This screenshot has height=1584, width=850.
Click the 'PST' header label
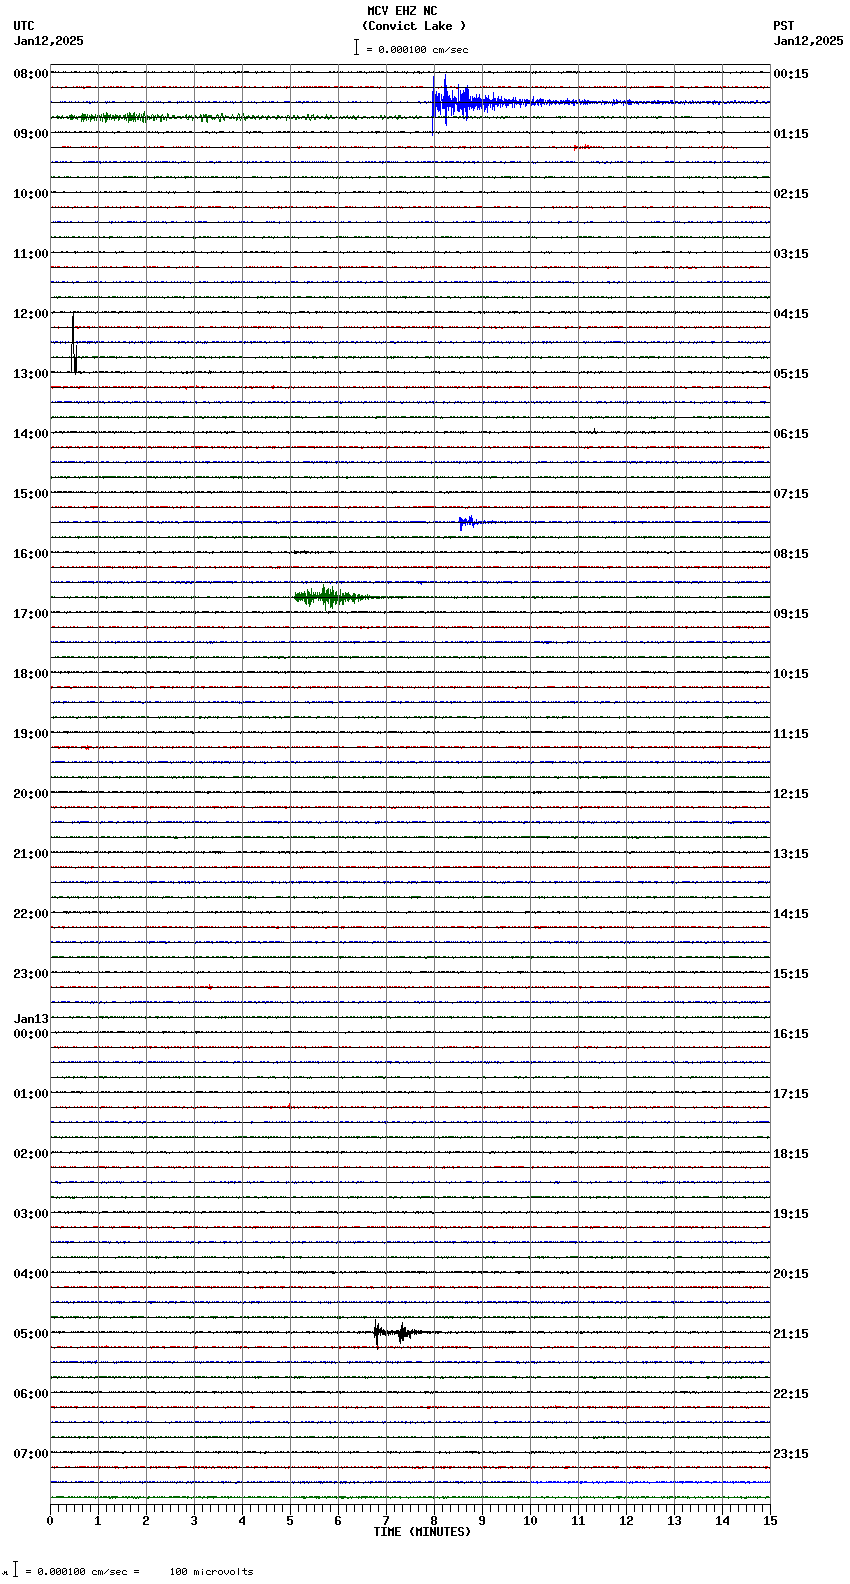[784, 26]
